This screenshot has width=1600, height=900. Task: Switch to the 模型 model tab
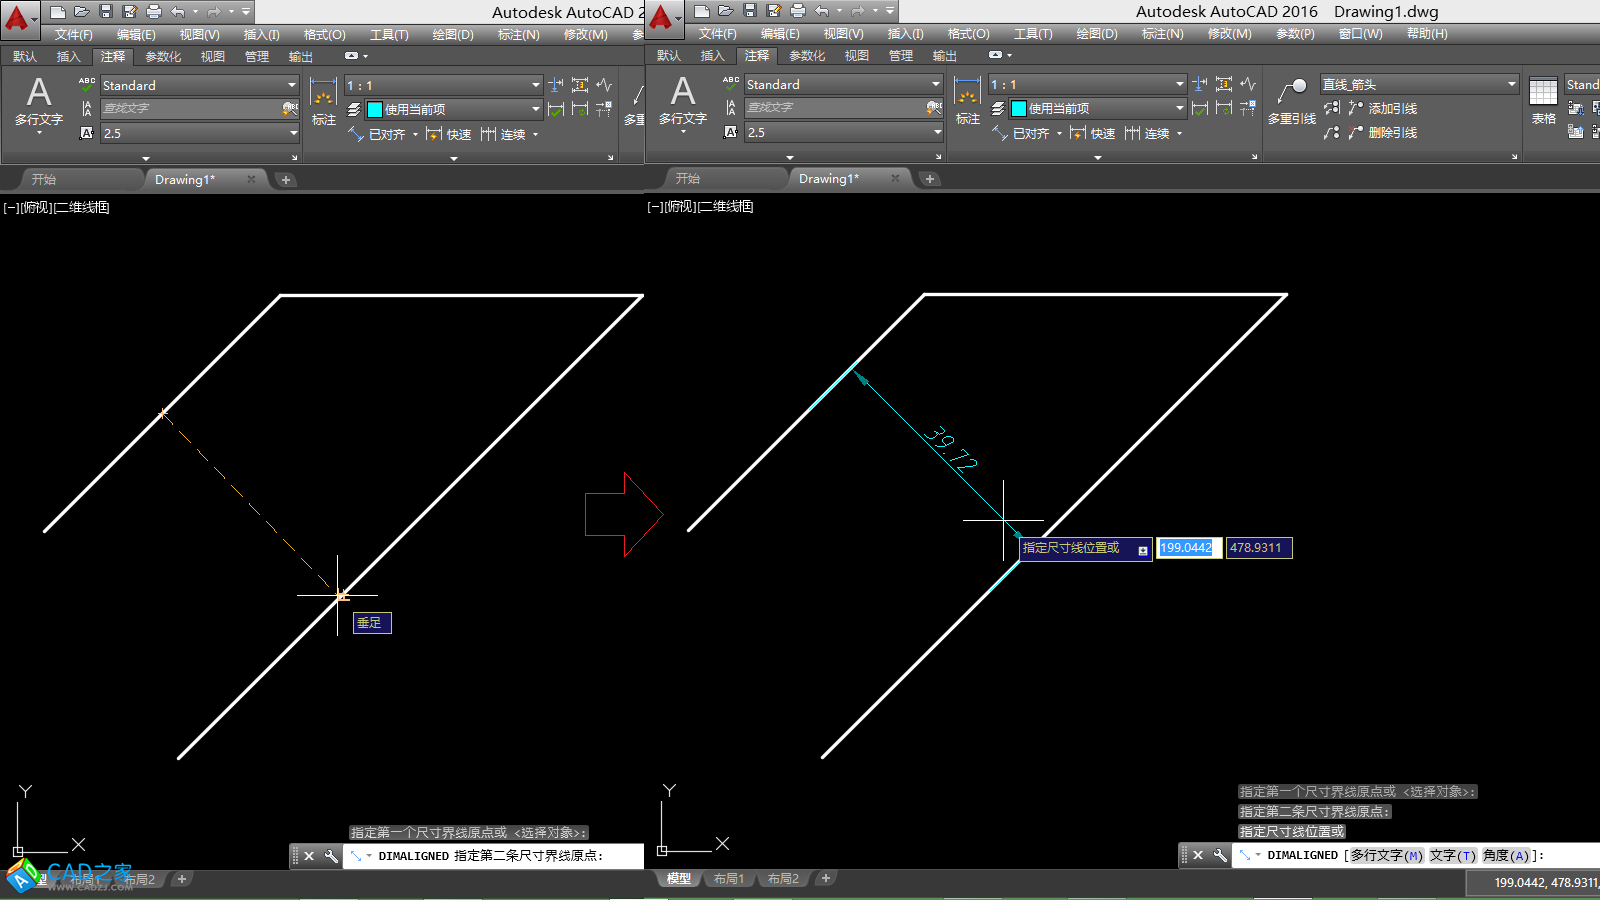coord(679,878)
